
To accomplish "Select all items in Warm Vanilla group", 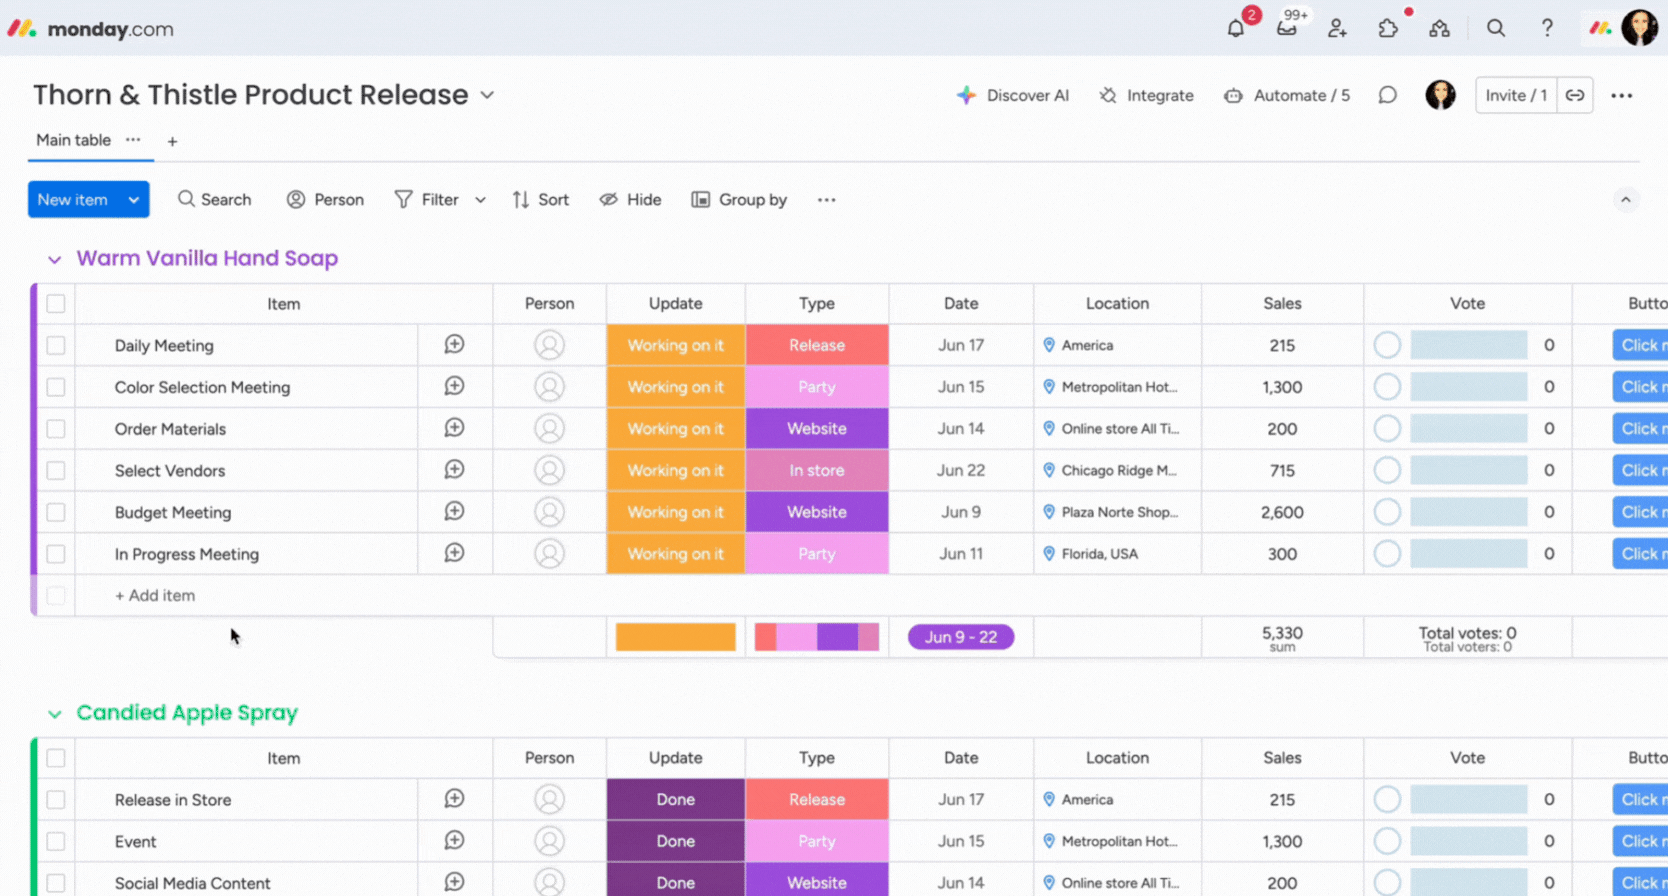I will pos(56,303).
